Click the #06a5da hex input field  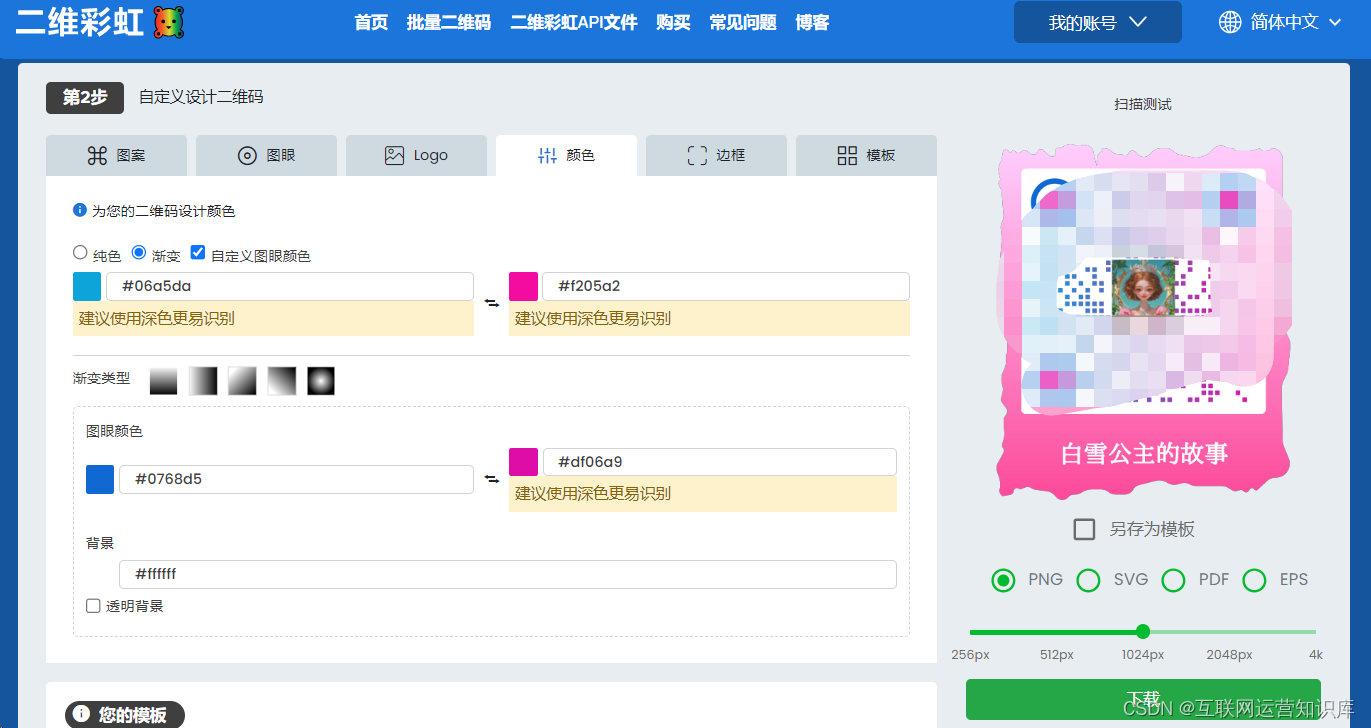(x=290, y=286)
